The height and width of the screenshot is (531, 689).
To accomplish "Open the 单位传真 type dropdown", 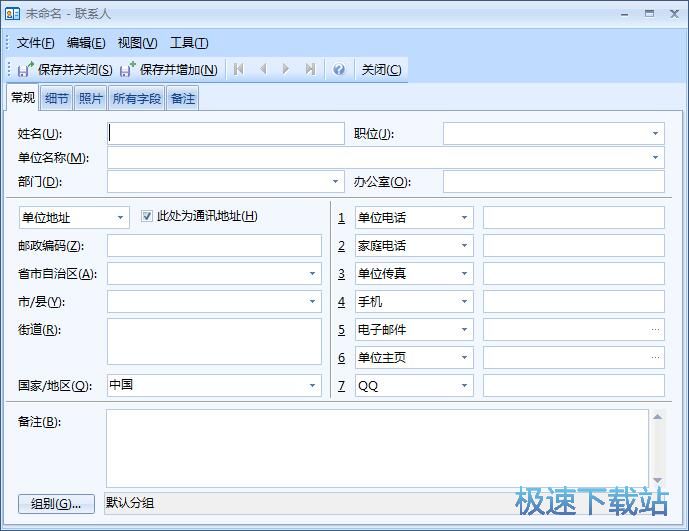I will click(464, 273).
